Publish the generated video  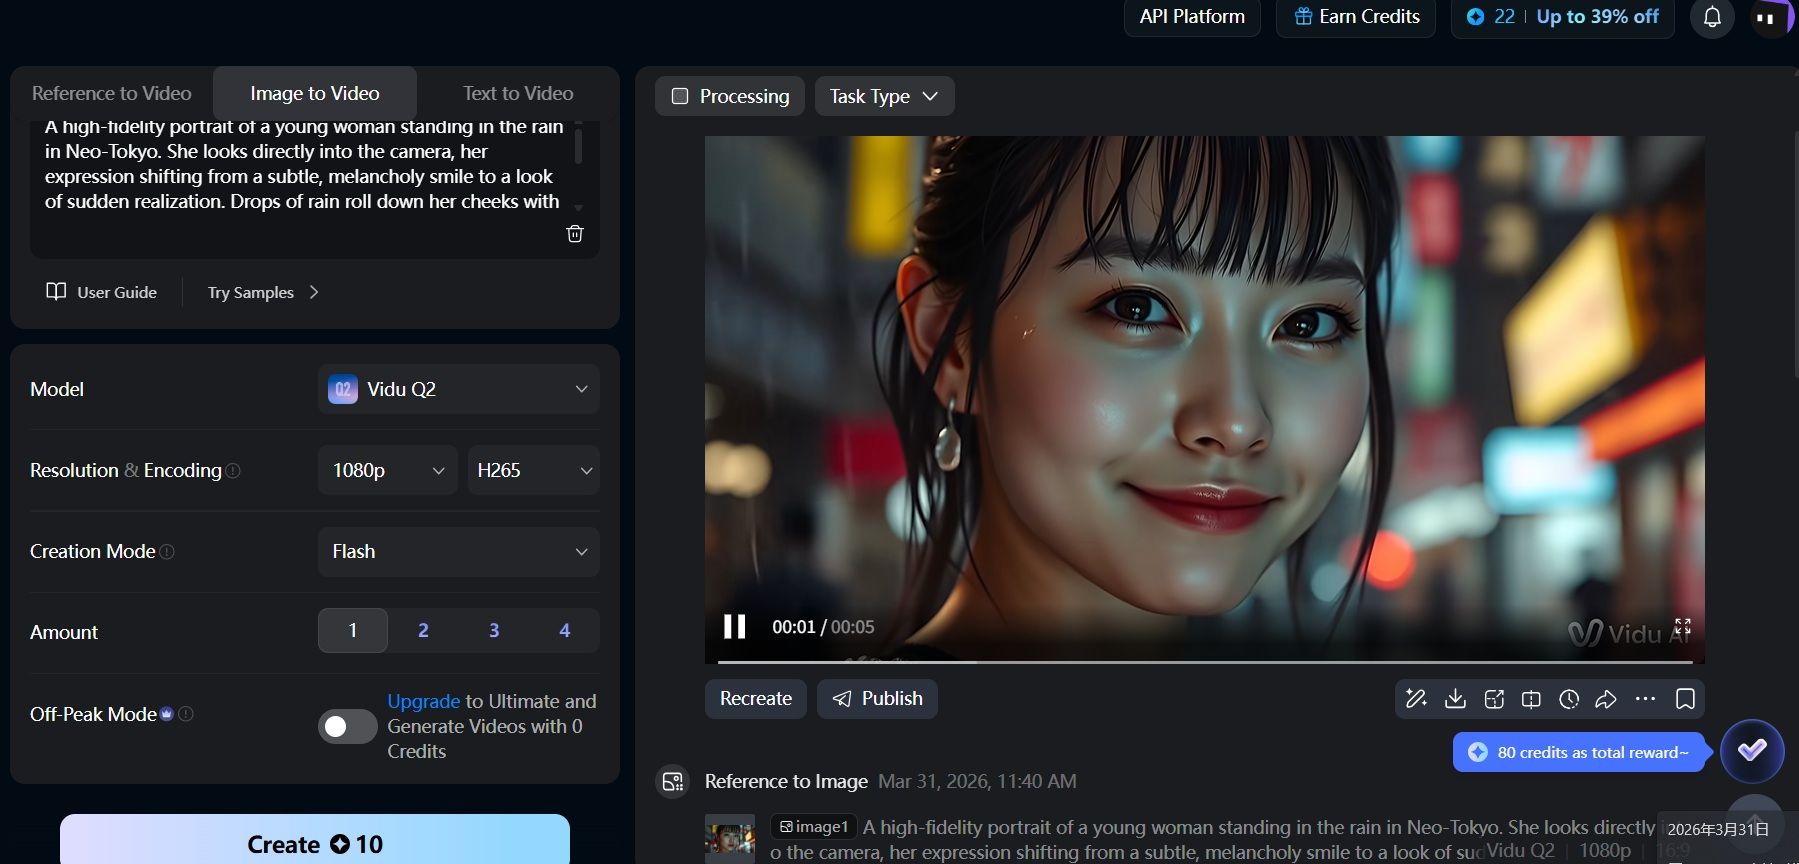click(877, 699)
